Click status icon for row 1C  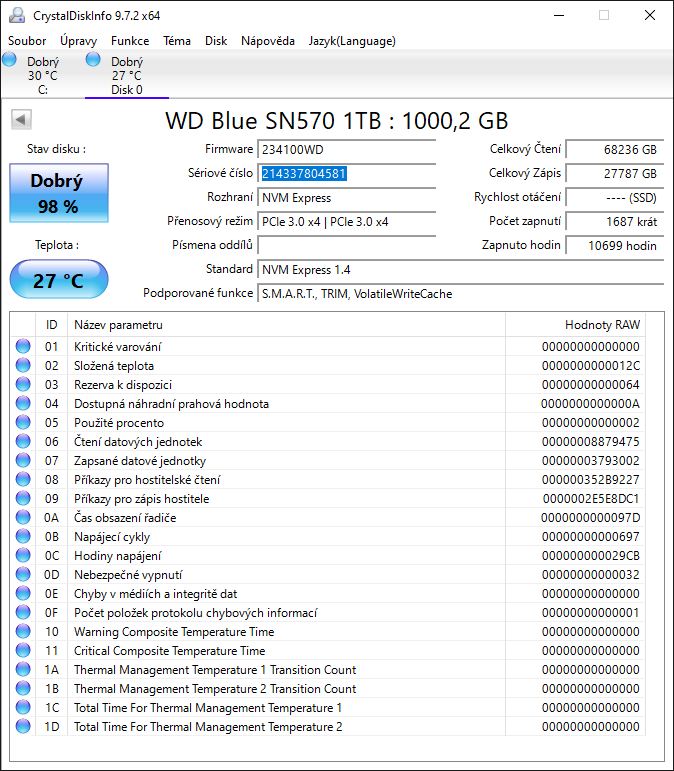(x=23, y=708)
